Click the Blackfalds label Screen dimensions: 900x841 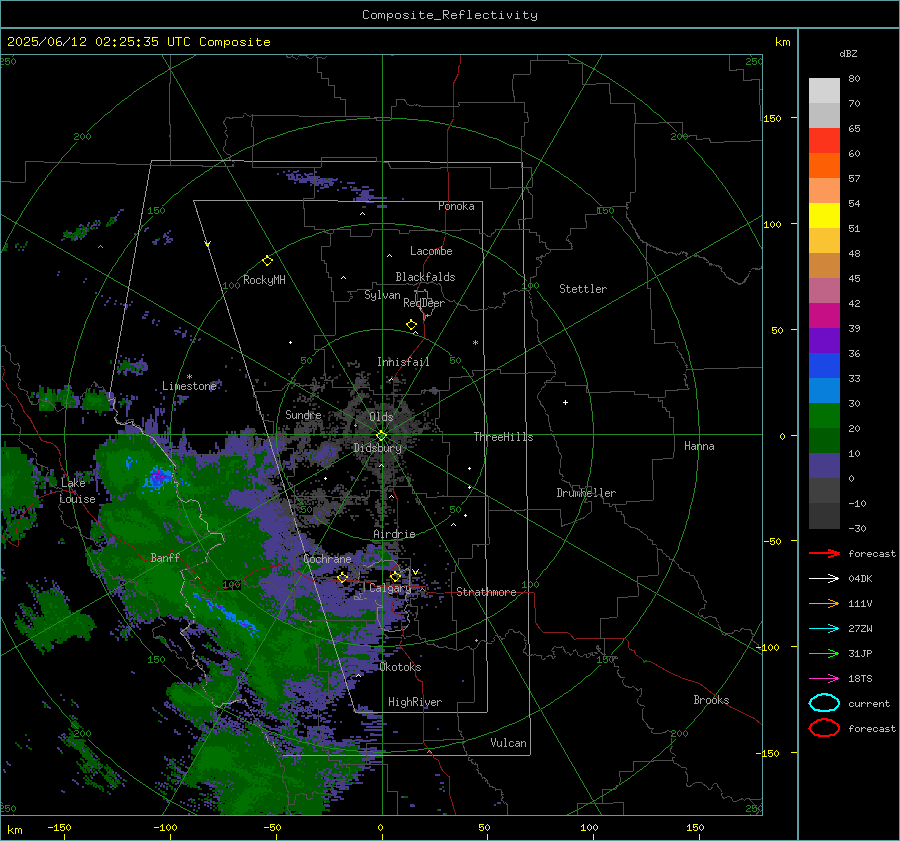click(x=425, y=277)
